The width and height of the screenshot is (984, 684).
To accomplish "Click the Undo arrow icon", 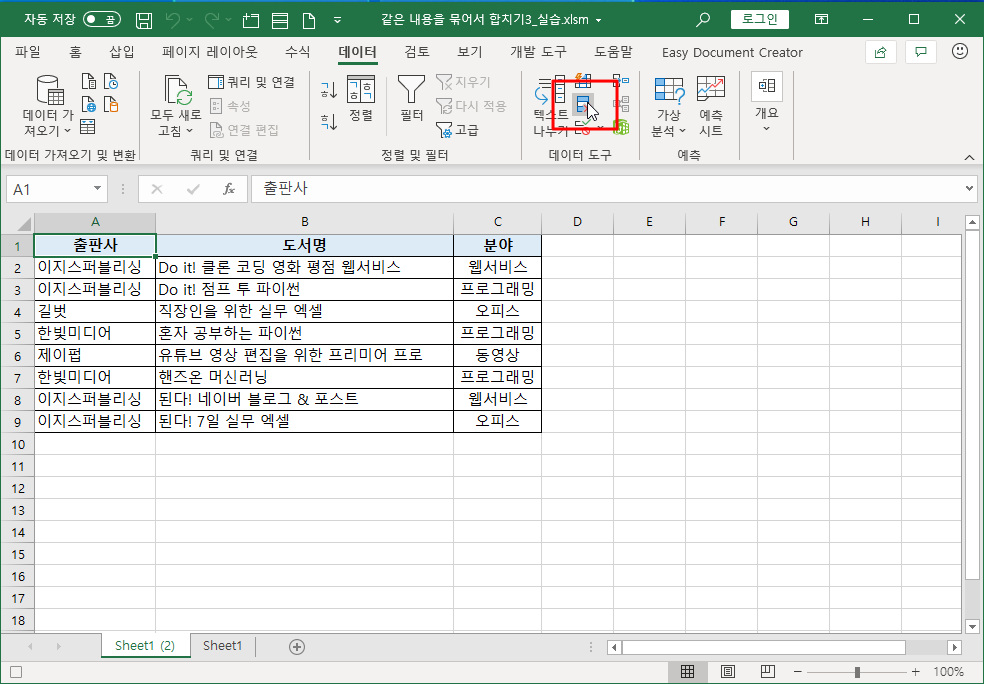I will [x=173, y=20].
